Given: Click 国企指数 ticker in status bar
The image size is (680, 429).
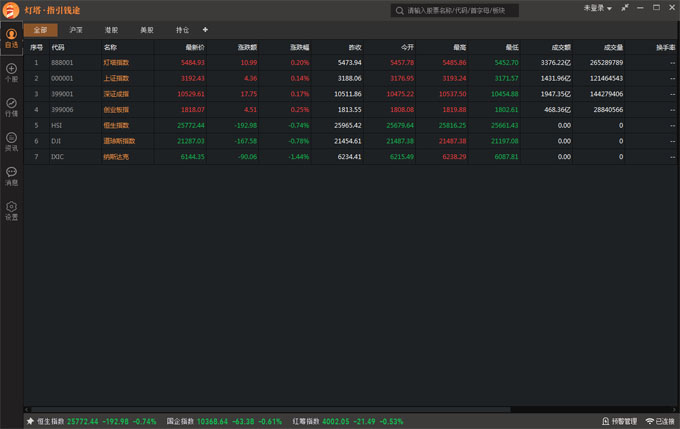Looking at the screenshot, I should tap(224, 421).
